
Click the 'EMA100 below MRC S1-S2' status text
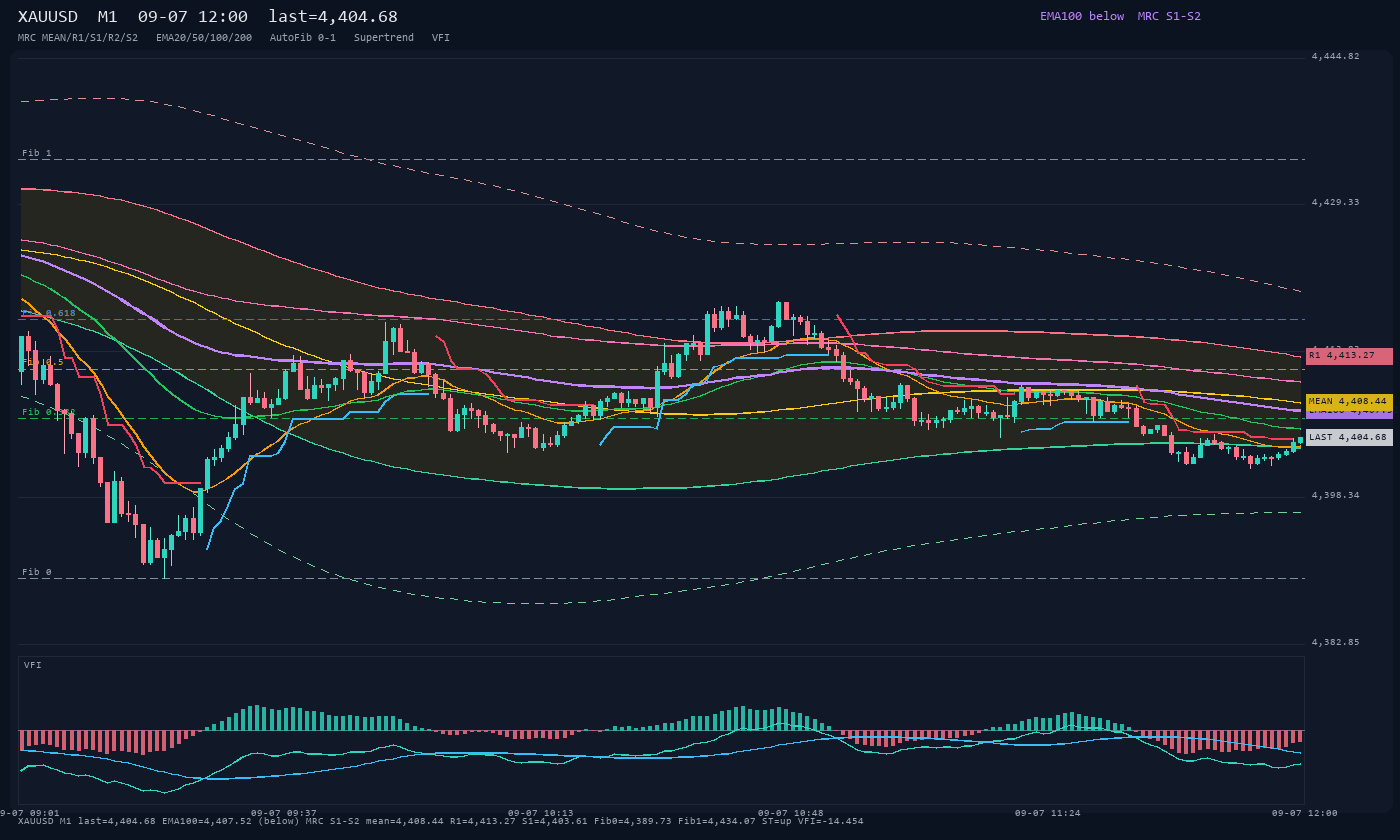[1120, 16]
